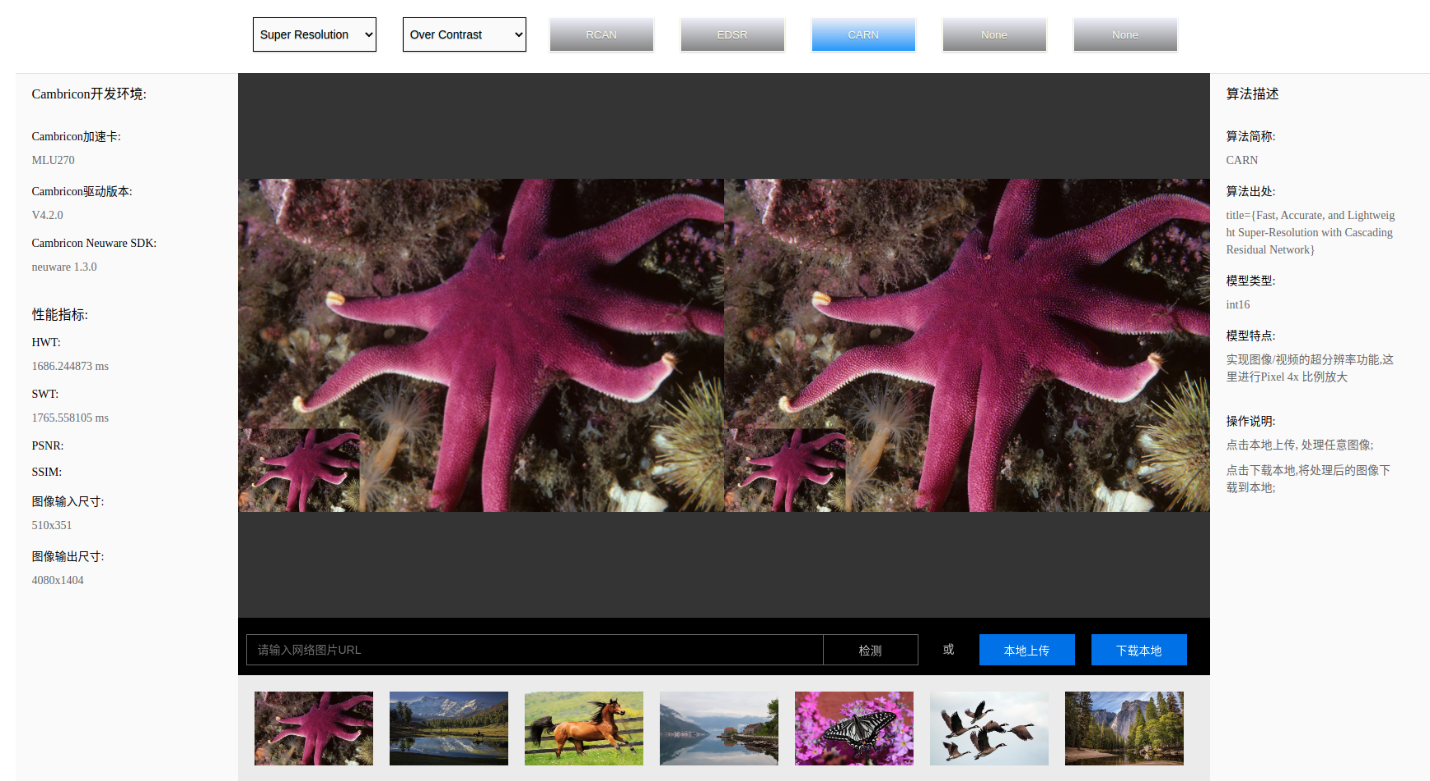Select the pink starfish thumbnail
The image size is (1430, 781).
click(313, 728)
